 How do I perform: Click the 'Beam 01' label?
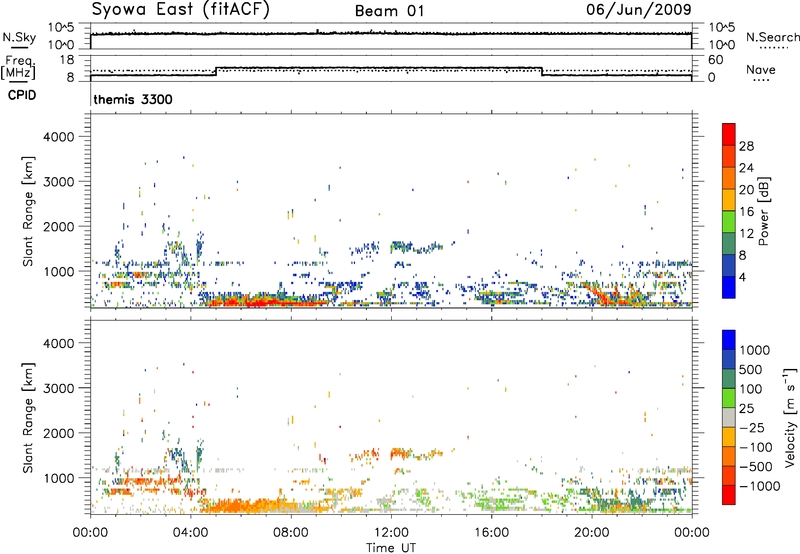point(389,11)
